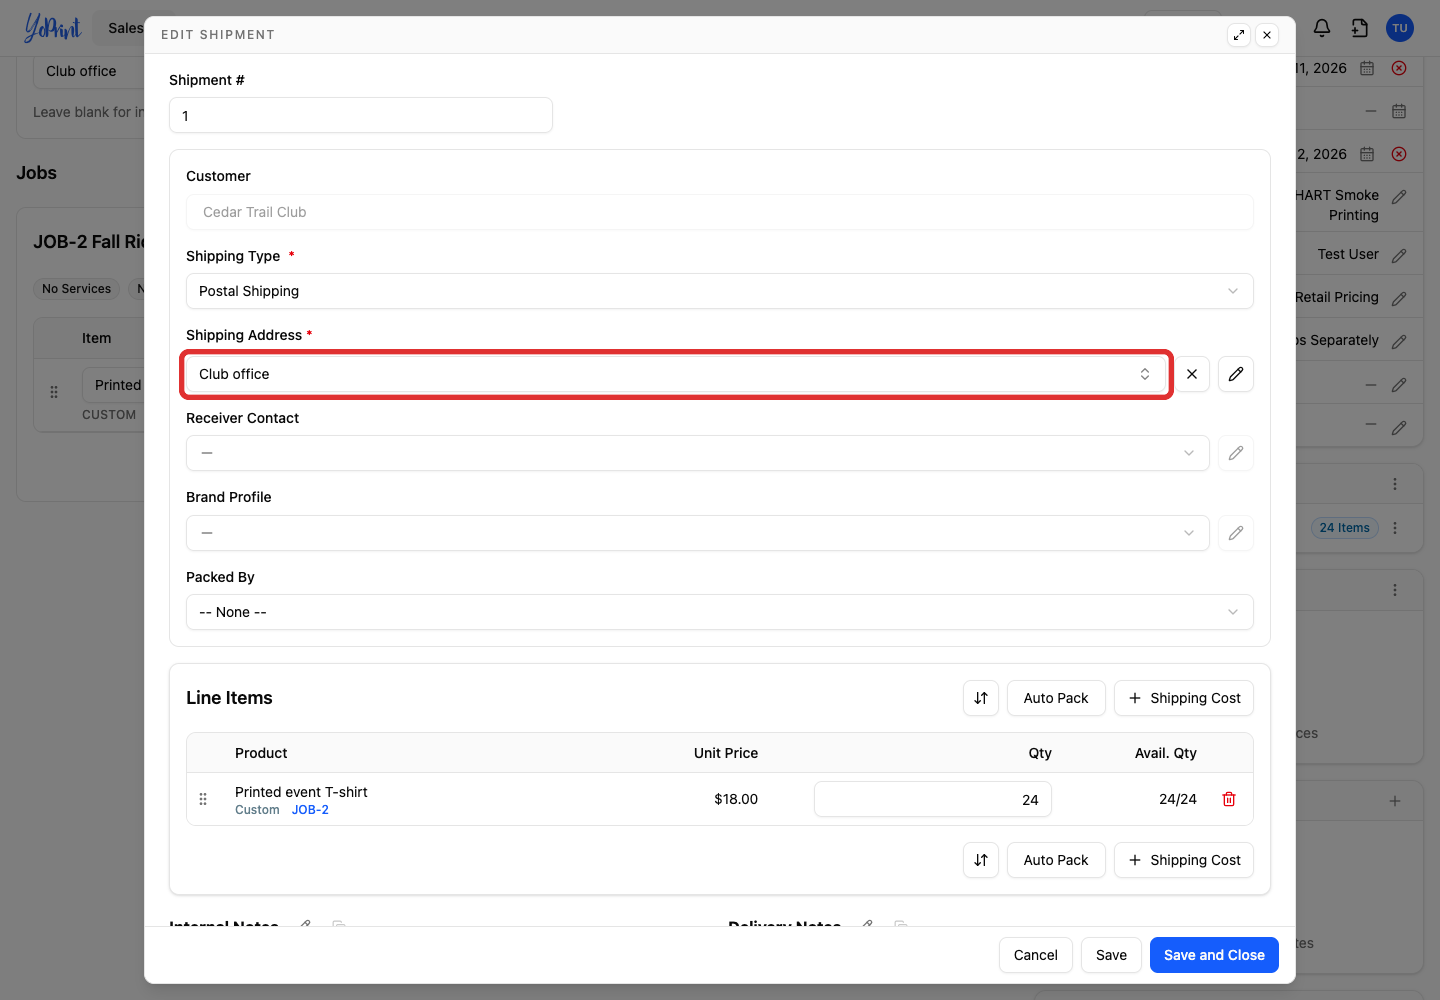Click the YoPrint logo
Viewport: 1440px width, 1000px height.
click(x=52, y=28)
